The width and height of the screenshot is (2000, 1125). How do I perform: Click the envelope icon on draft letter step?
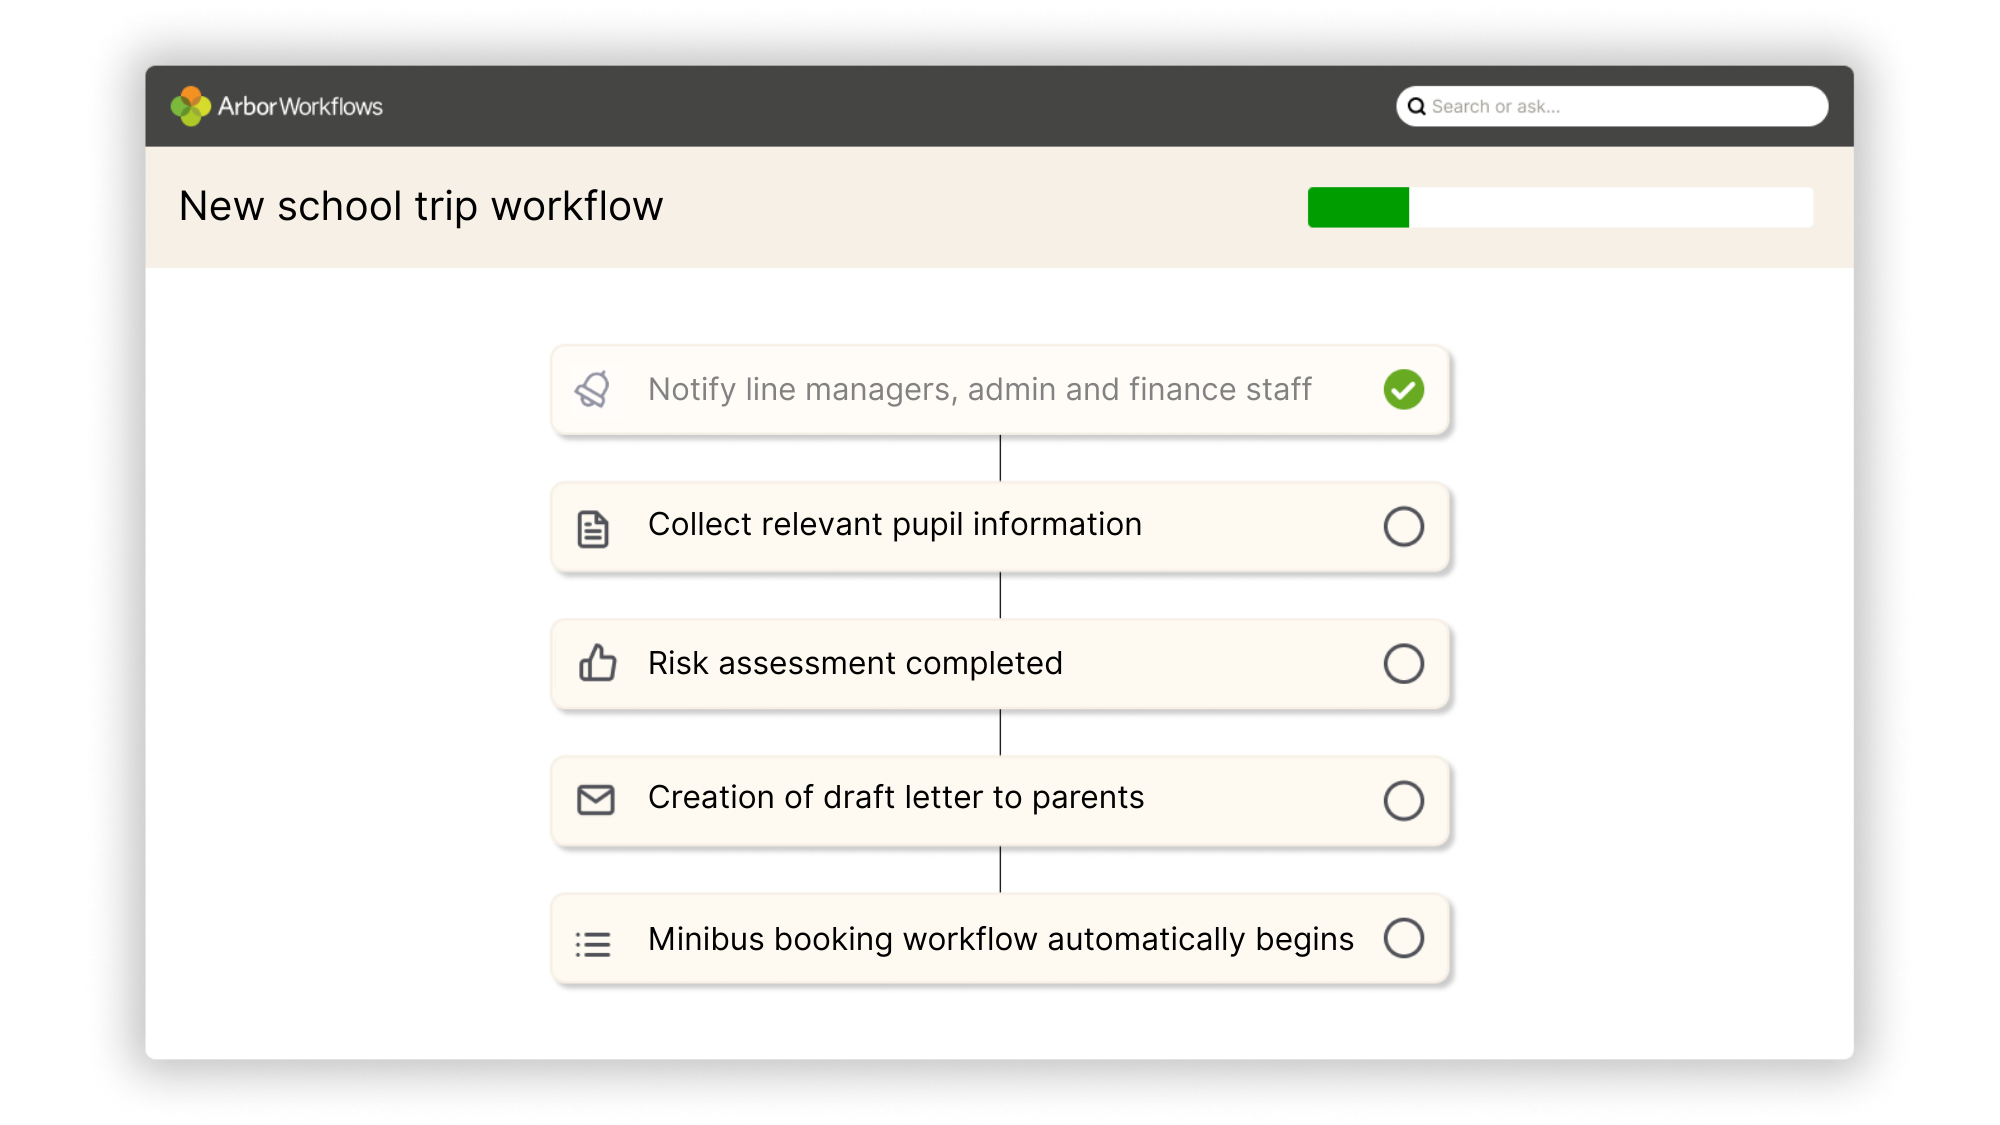tap(594, 799)
